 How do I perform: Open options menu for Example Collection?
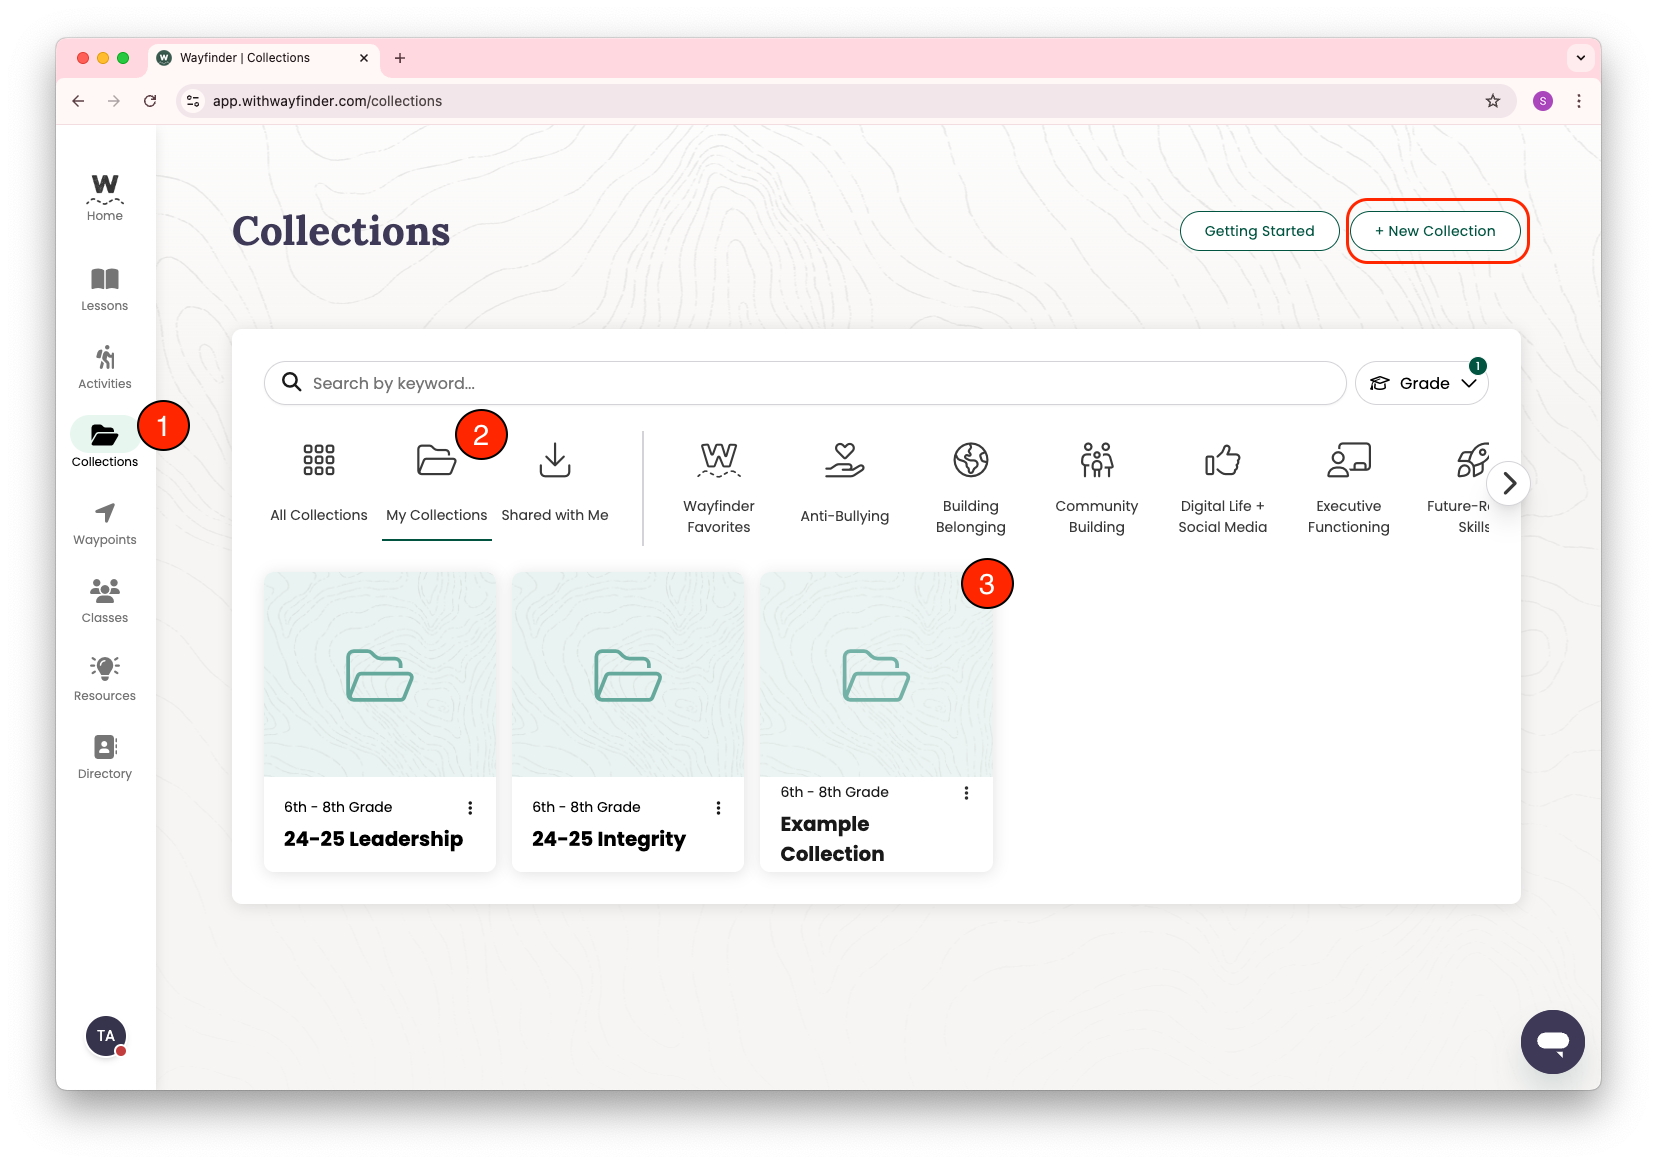tap(966, 793)
